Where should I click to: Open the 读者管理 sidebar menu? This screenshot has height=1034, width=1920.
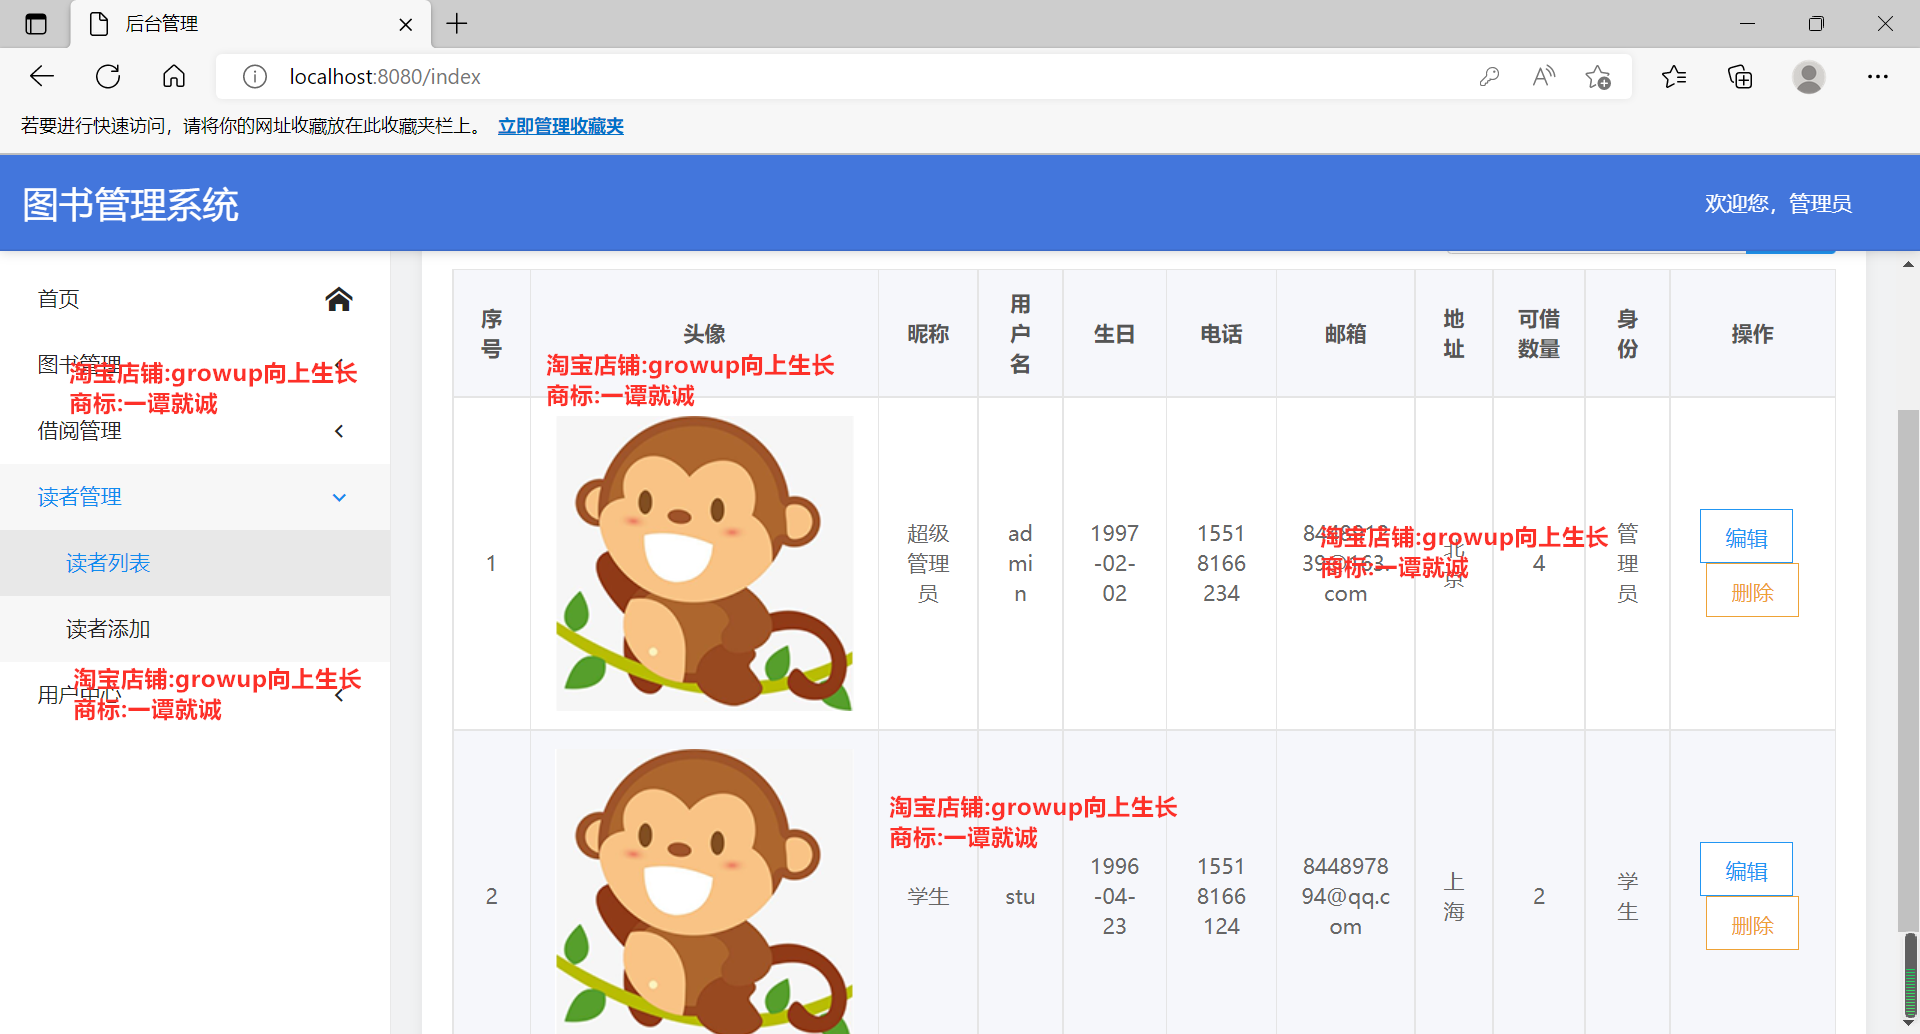[195, 497]
